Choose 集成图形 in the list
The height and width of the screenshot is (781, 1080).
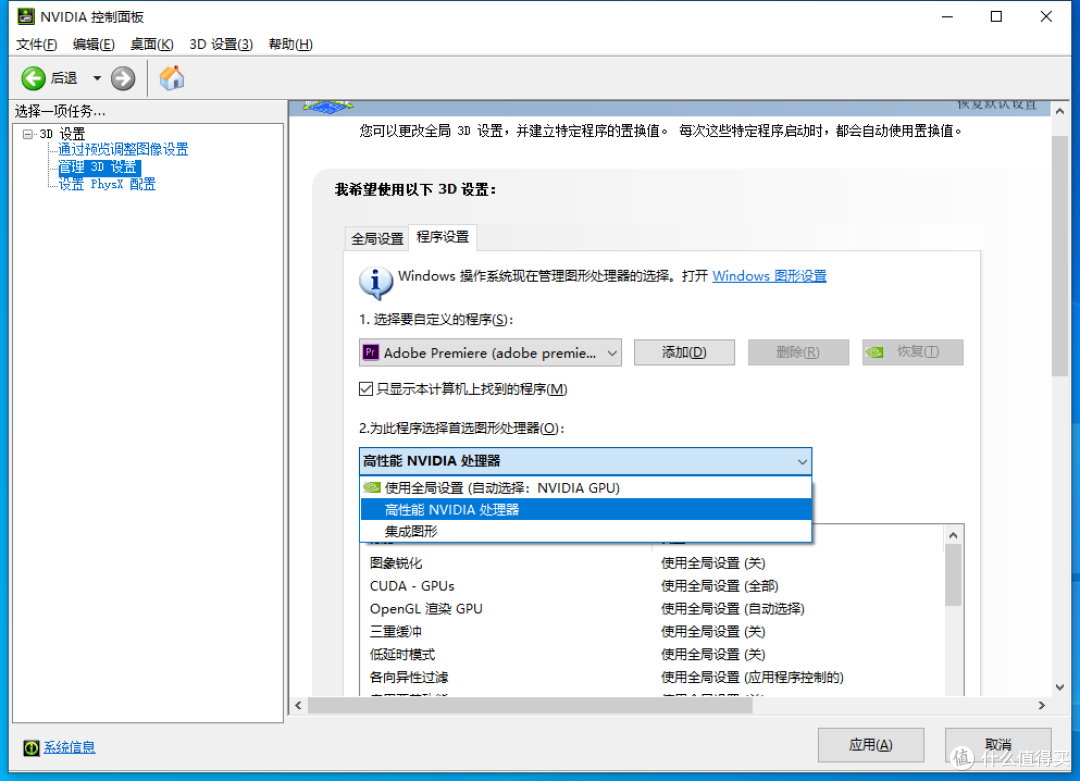(x=585, y=531)
